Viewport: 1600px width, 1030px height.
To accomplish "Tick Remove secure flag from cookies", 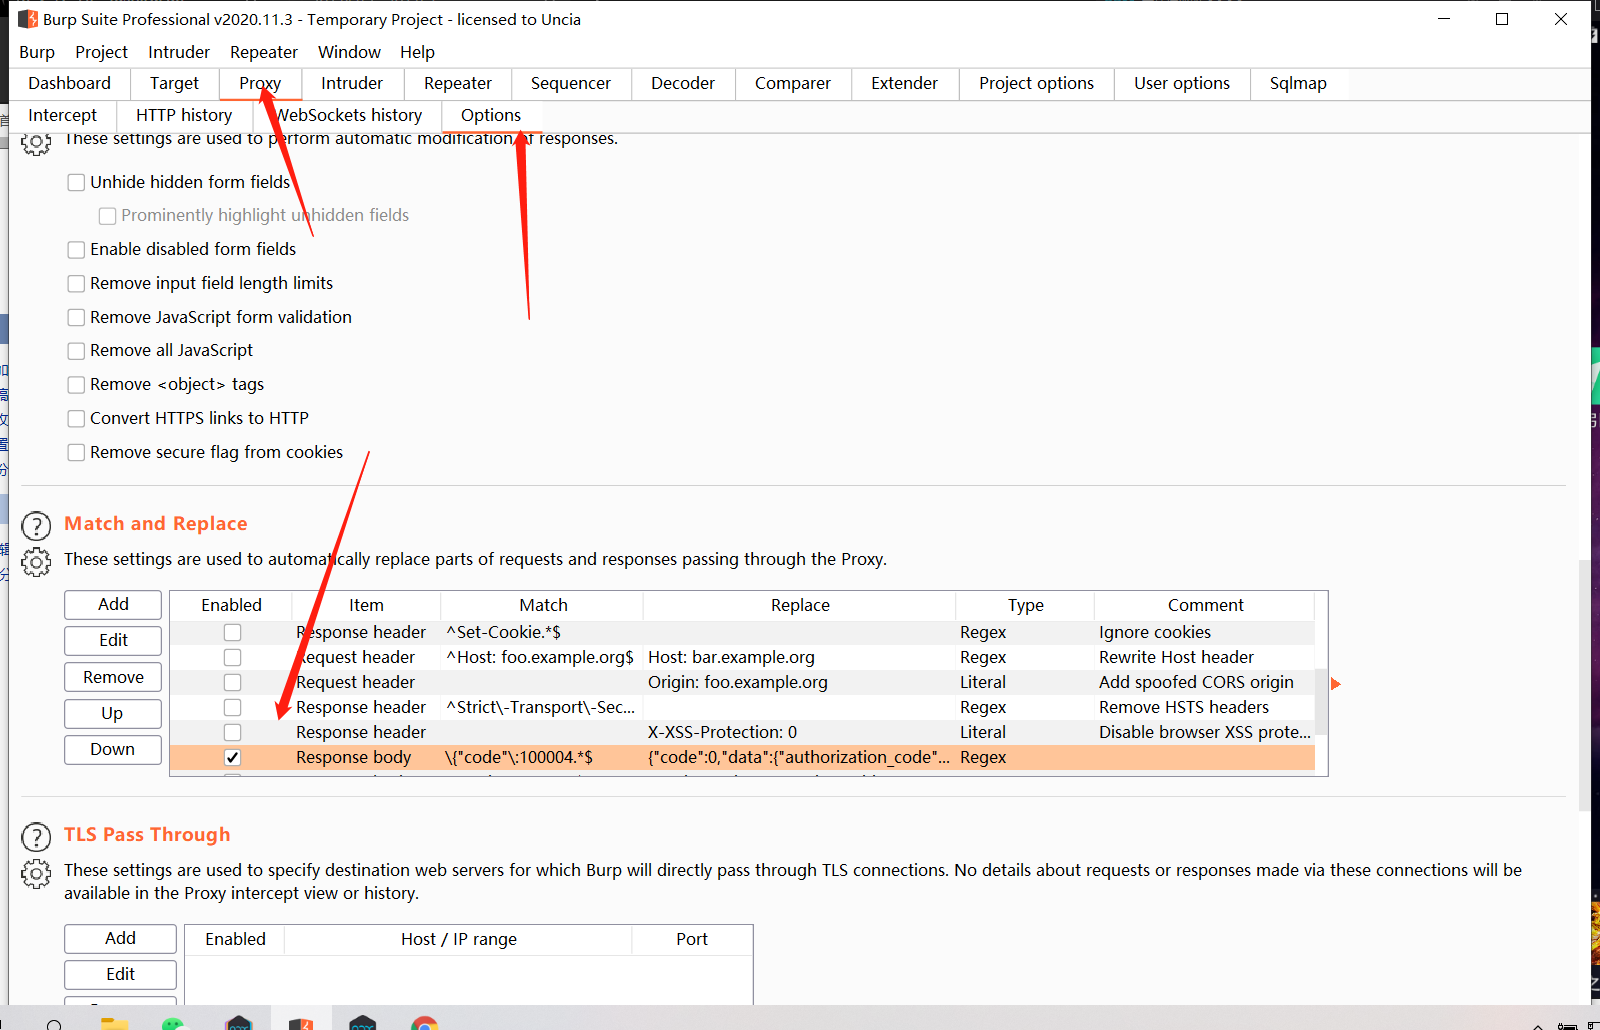I will 76,453.
